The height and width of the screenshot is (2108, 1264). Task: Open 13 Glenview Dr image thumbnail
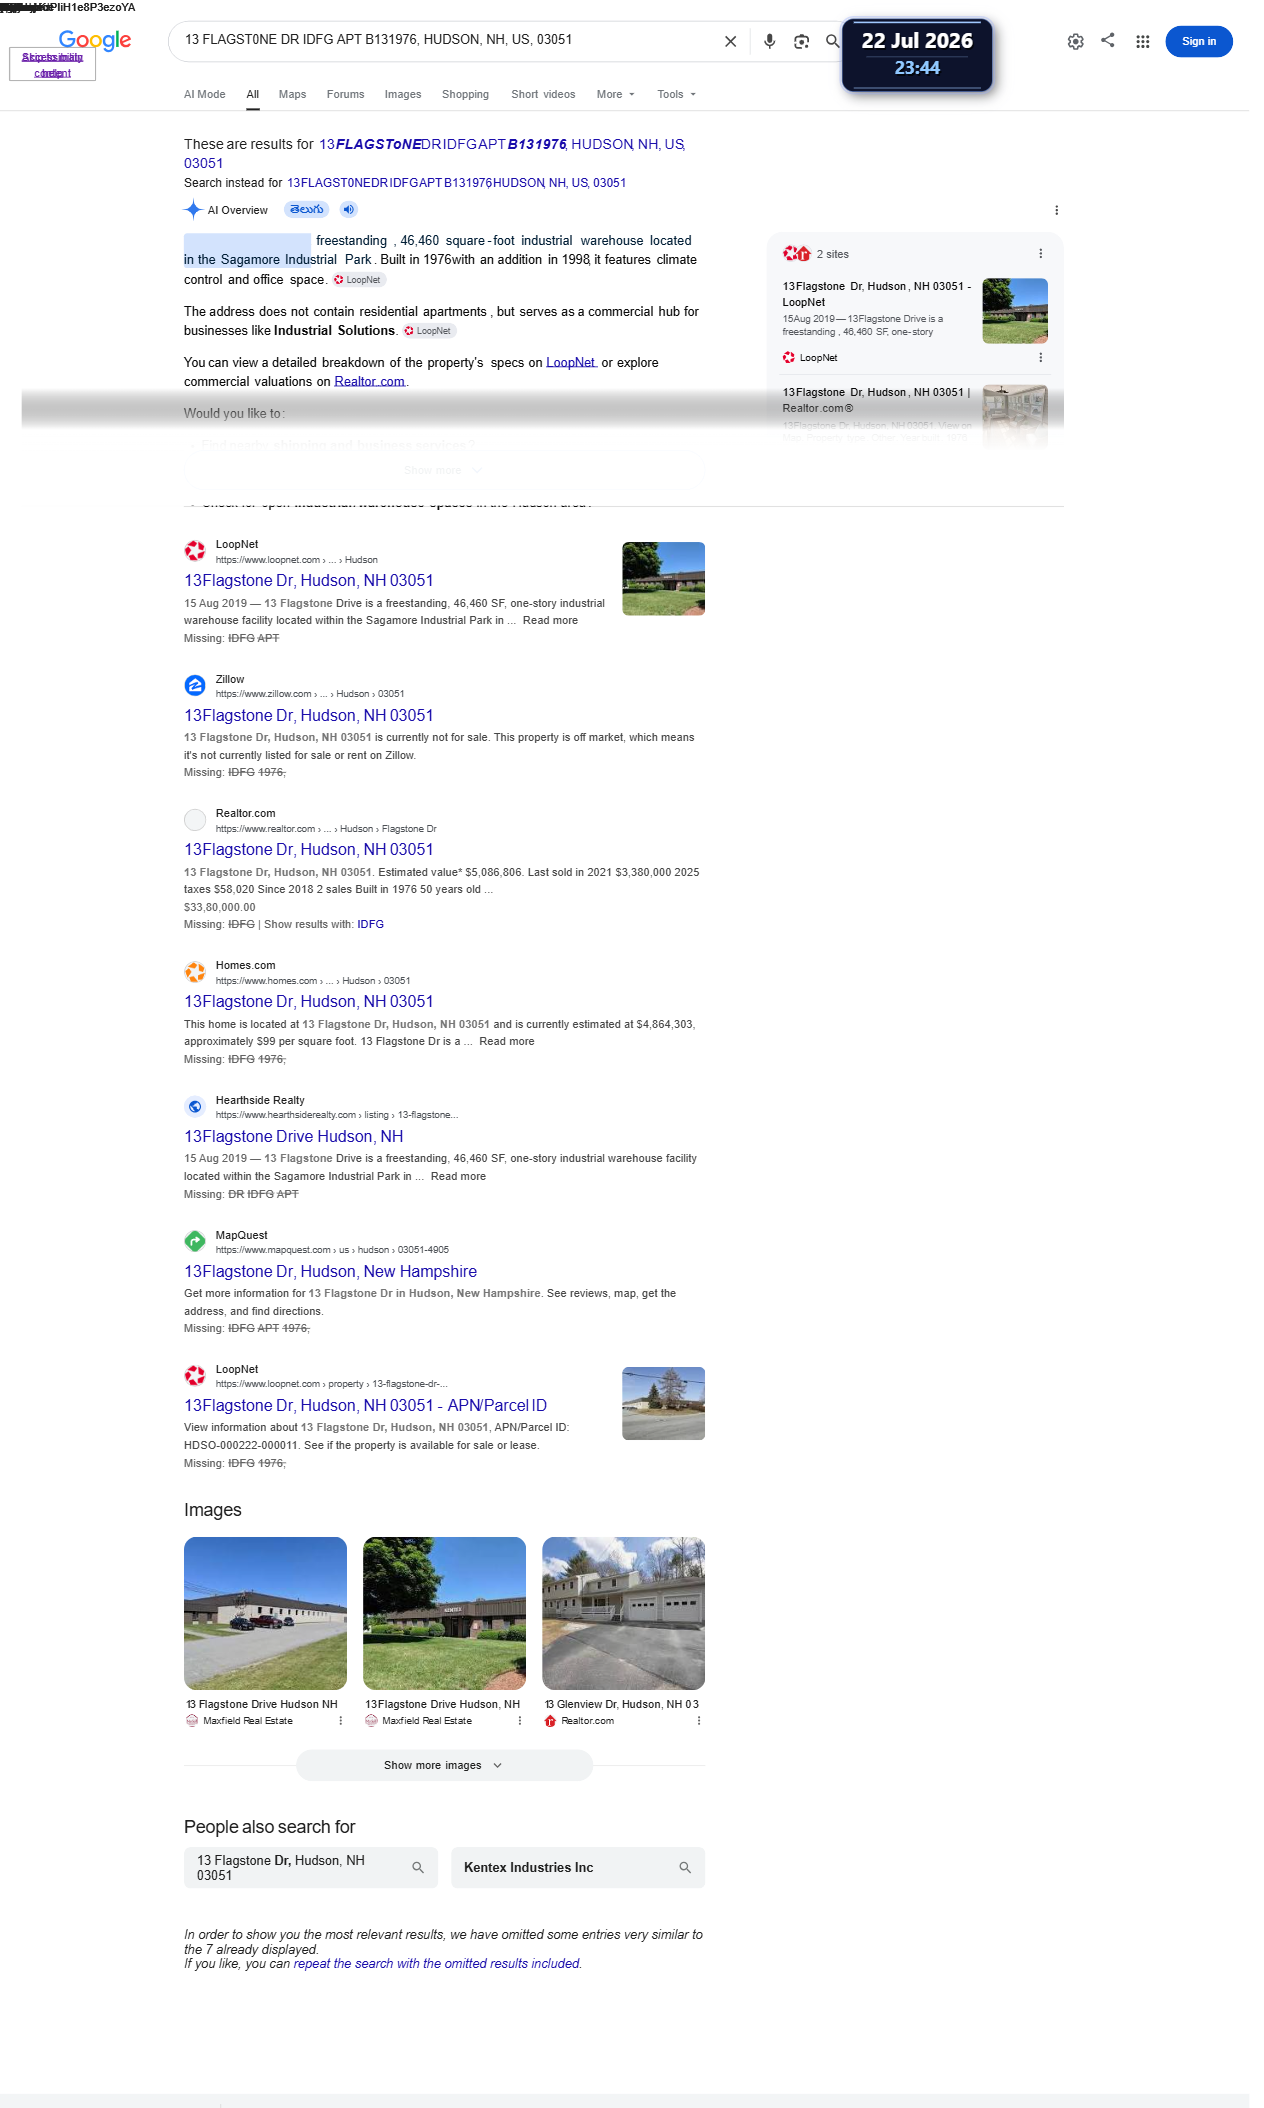[x=623, y=1613]
